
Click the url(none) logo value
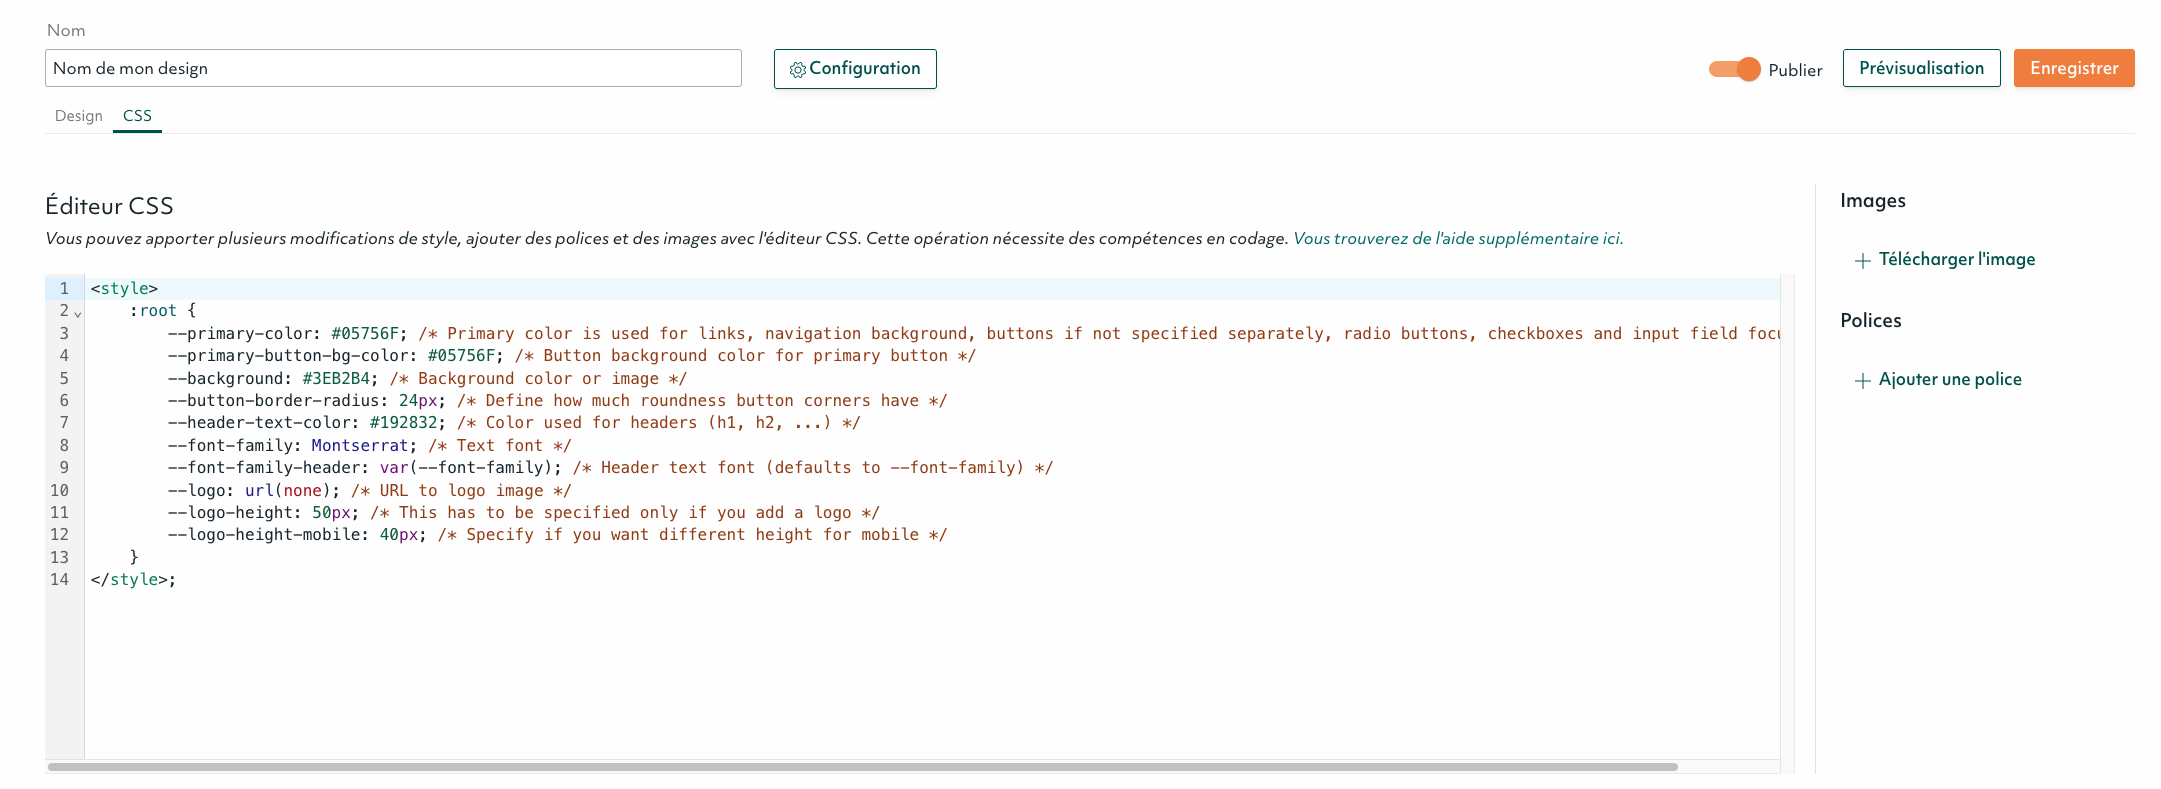tap(288, 491)
